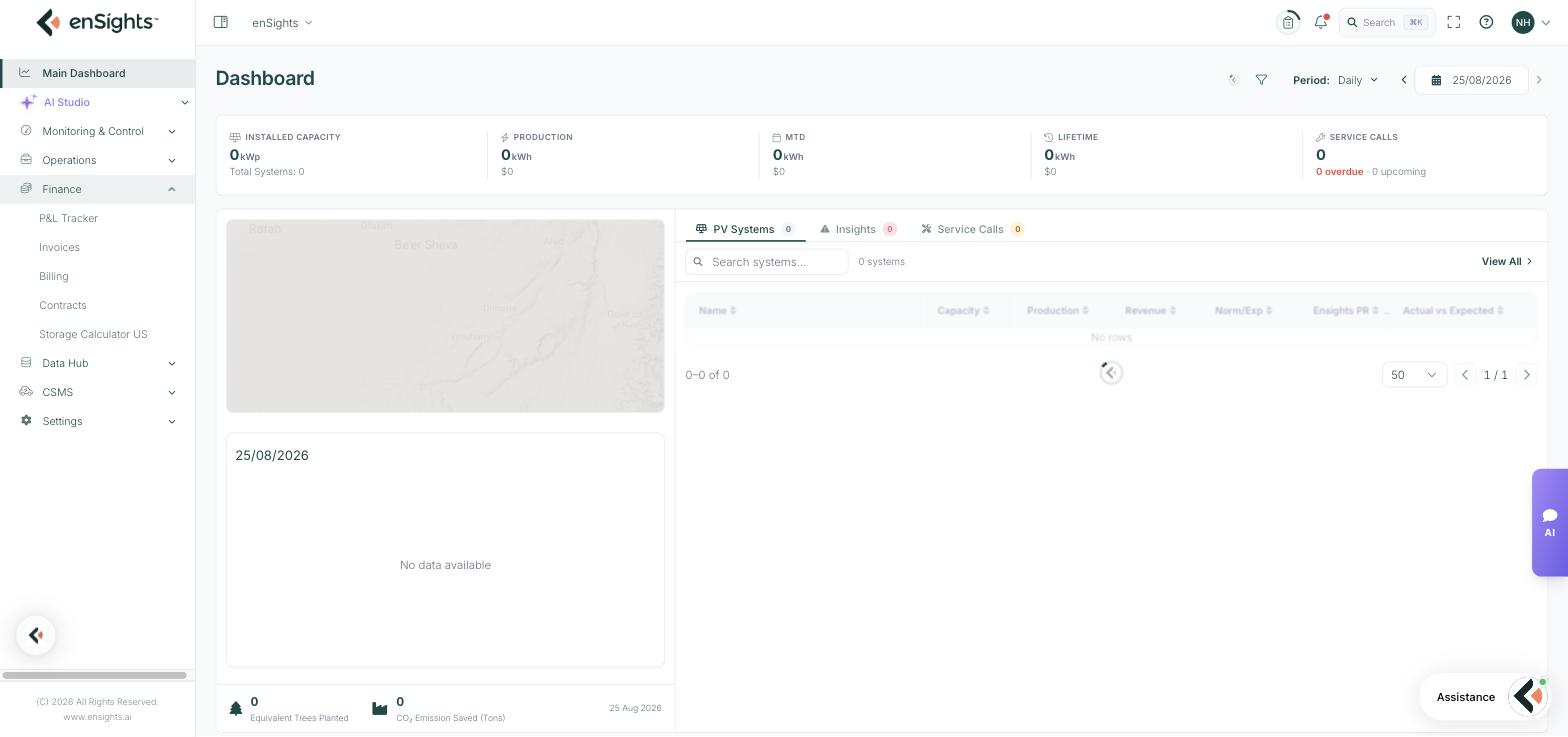Click the Monitoring & Control sidebar icon
The image size is (1568, 737).
coord(26,131)
